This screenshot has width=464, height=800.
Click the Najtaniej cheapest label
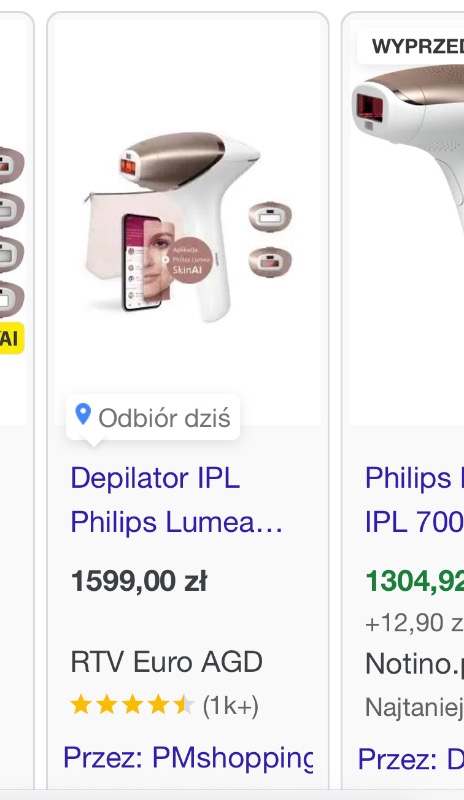[x=414, y=707]
